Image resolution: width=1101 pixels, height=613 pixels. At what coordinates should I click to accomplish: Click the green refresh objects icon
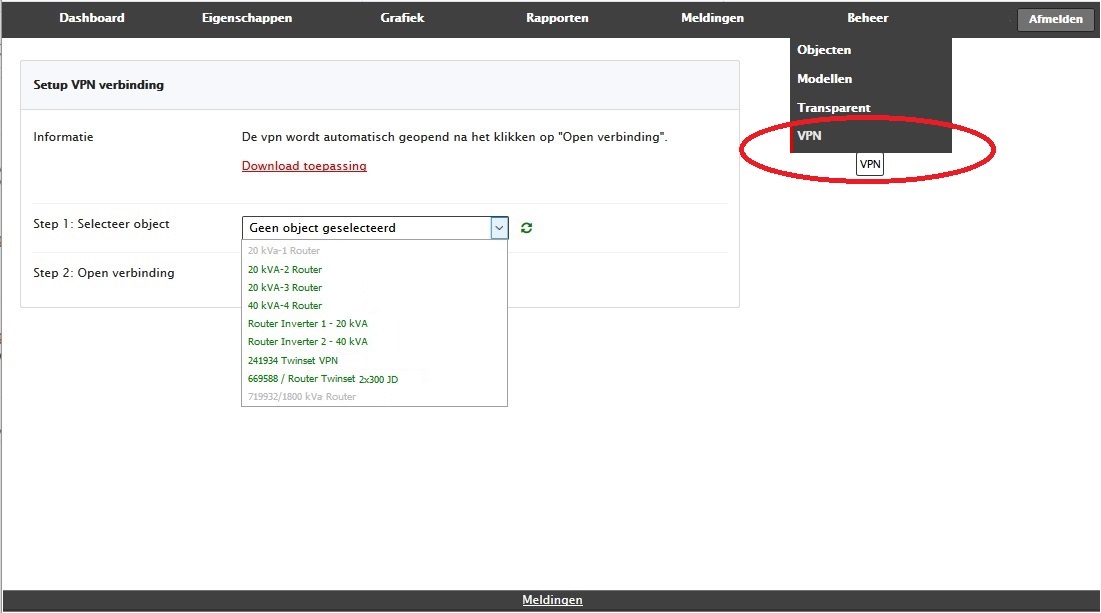[526, 227]
